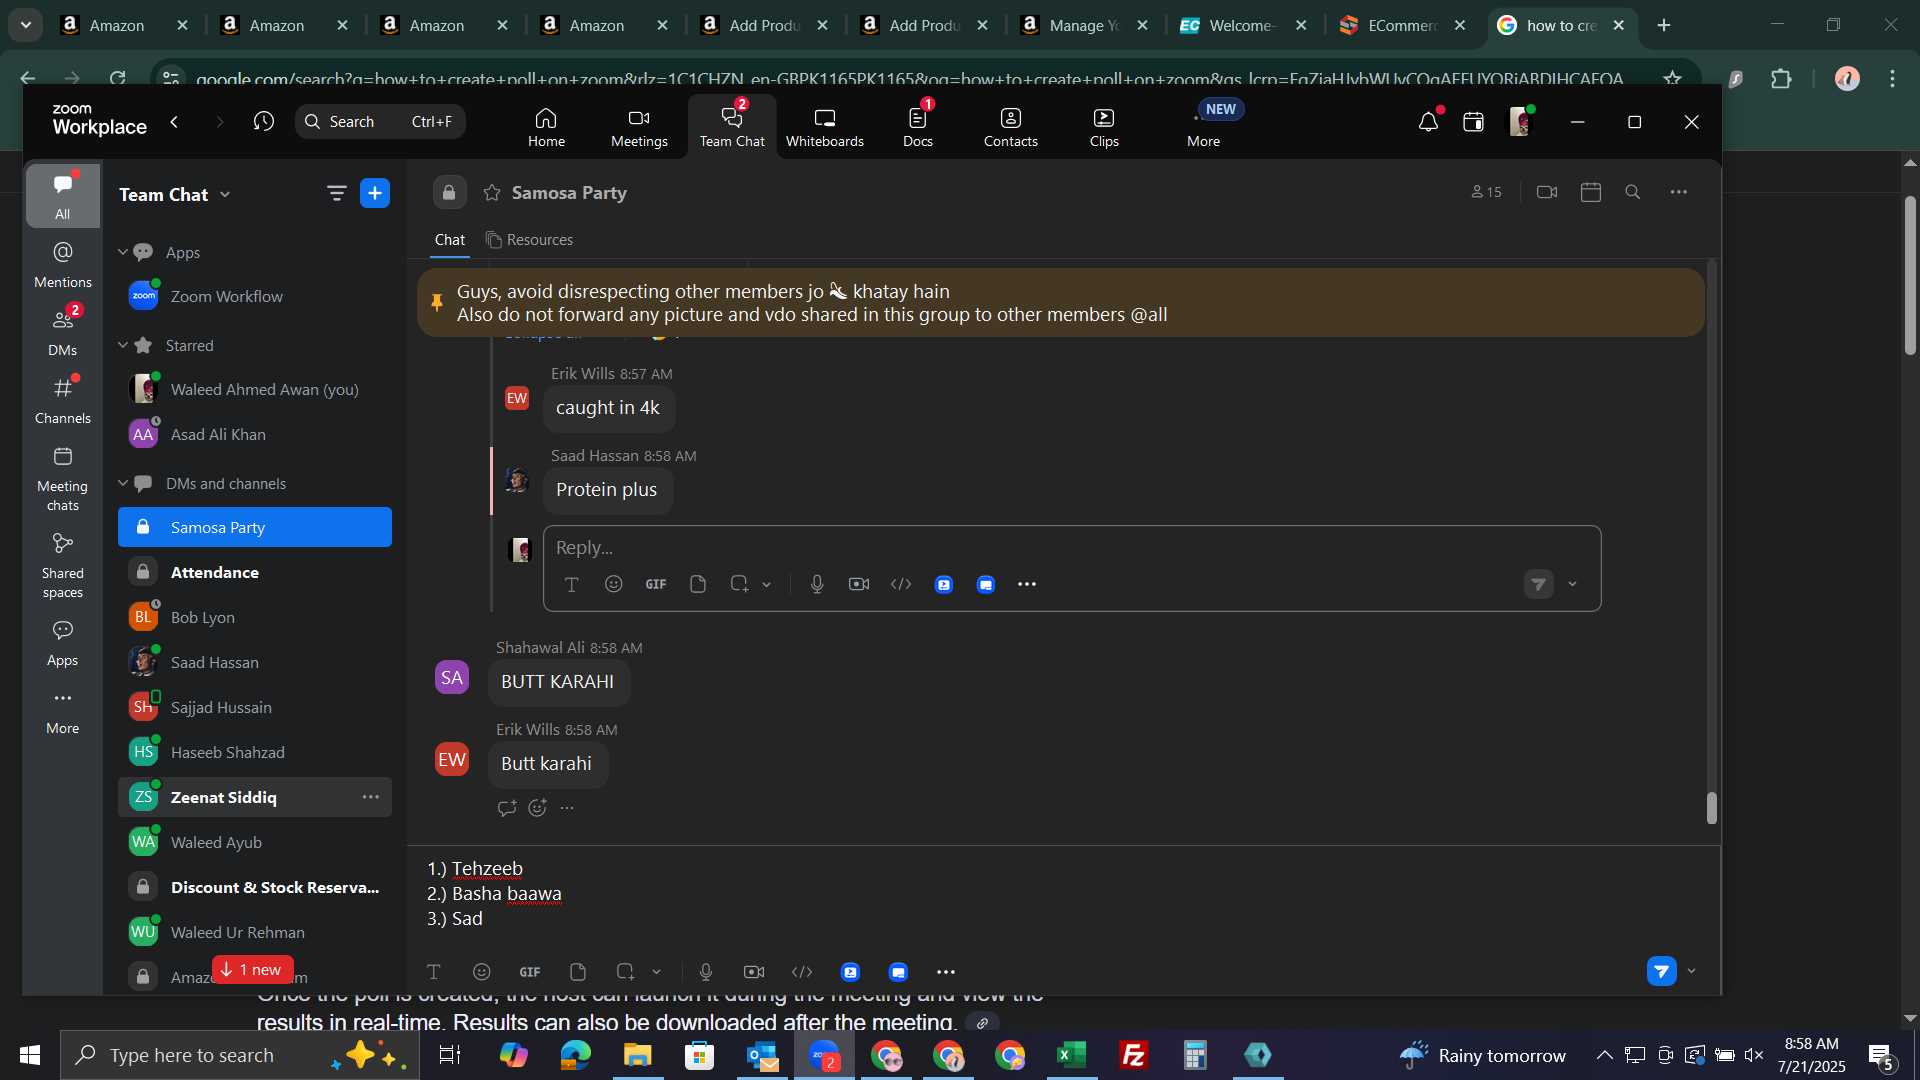Viewport: 1920px width, 1080px height.
Task: Open Shared spaces in sidebar
Action: tap(62, 565)
